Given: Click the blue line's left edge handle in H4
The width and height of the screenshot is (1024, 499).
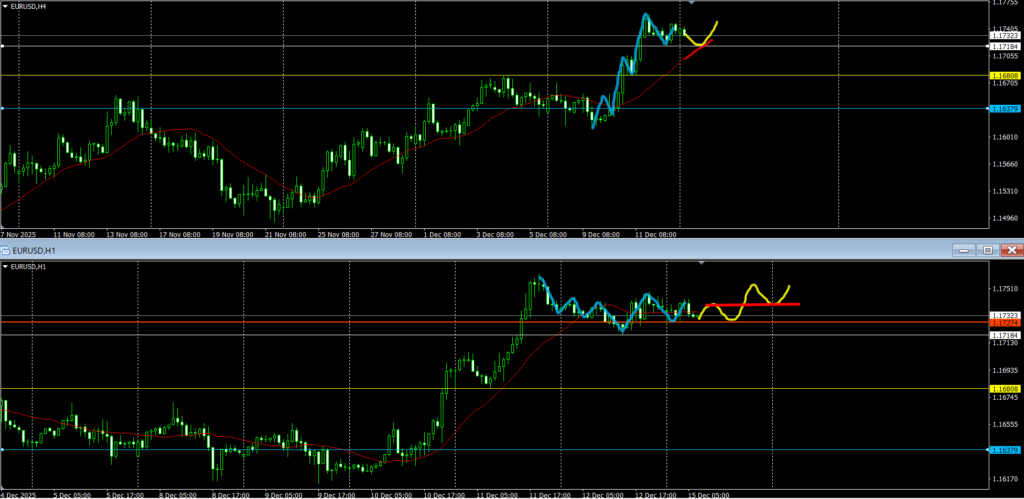Looking at the screenshot, I should [3, 108].
